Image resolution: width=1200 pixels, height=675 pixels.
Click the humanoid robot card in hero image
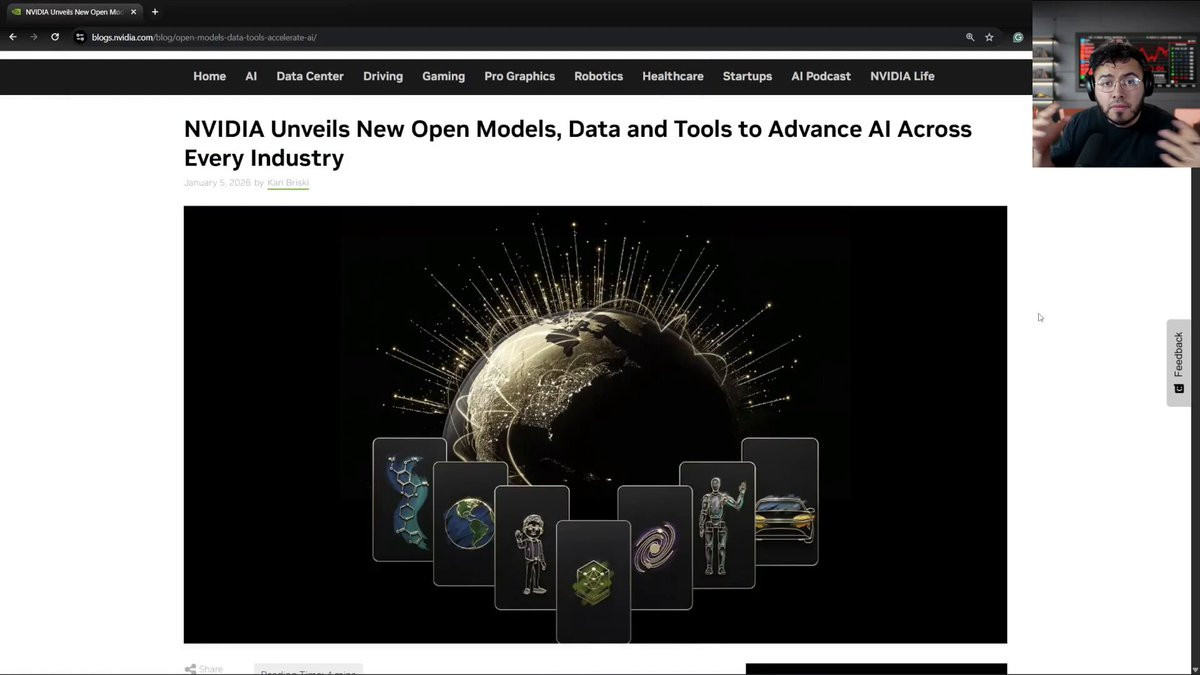click(717, 523)
